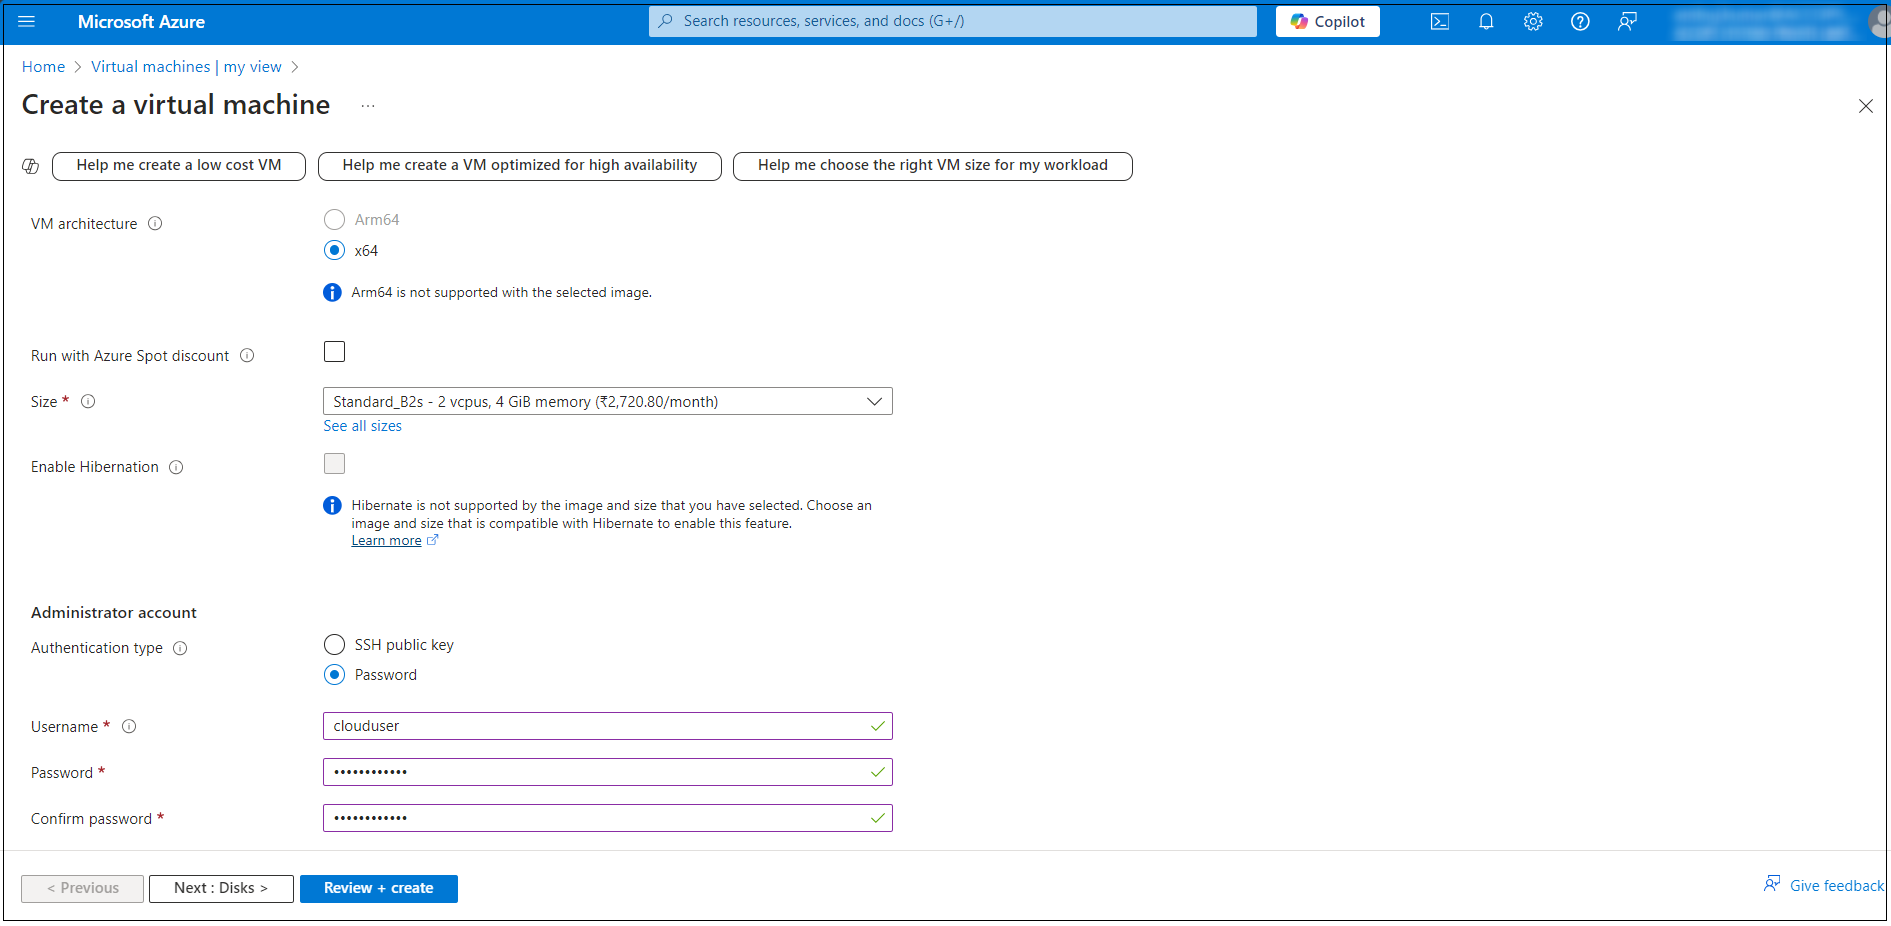Open the Cloud Shell terminal icon
The height and width of the screenshot is (926, 1891).
click(1439, 22)
